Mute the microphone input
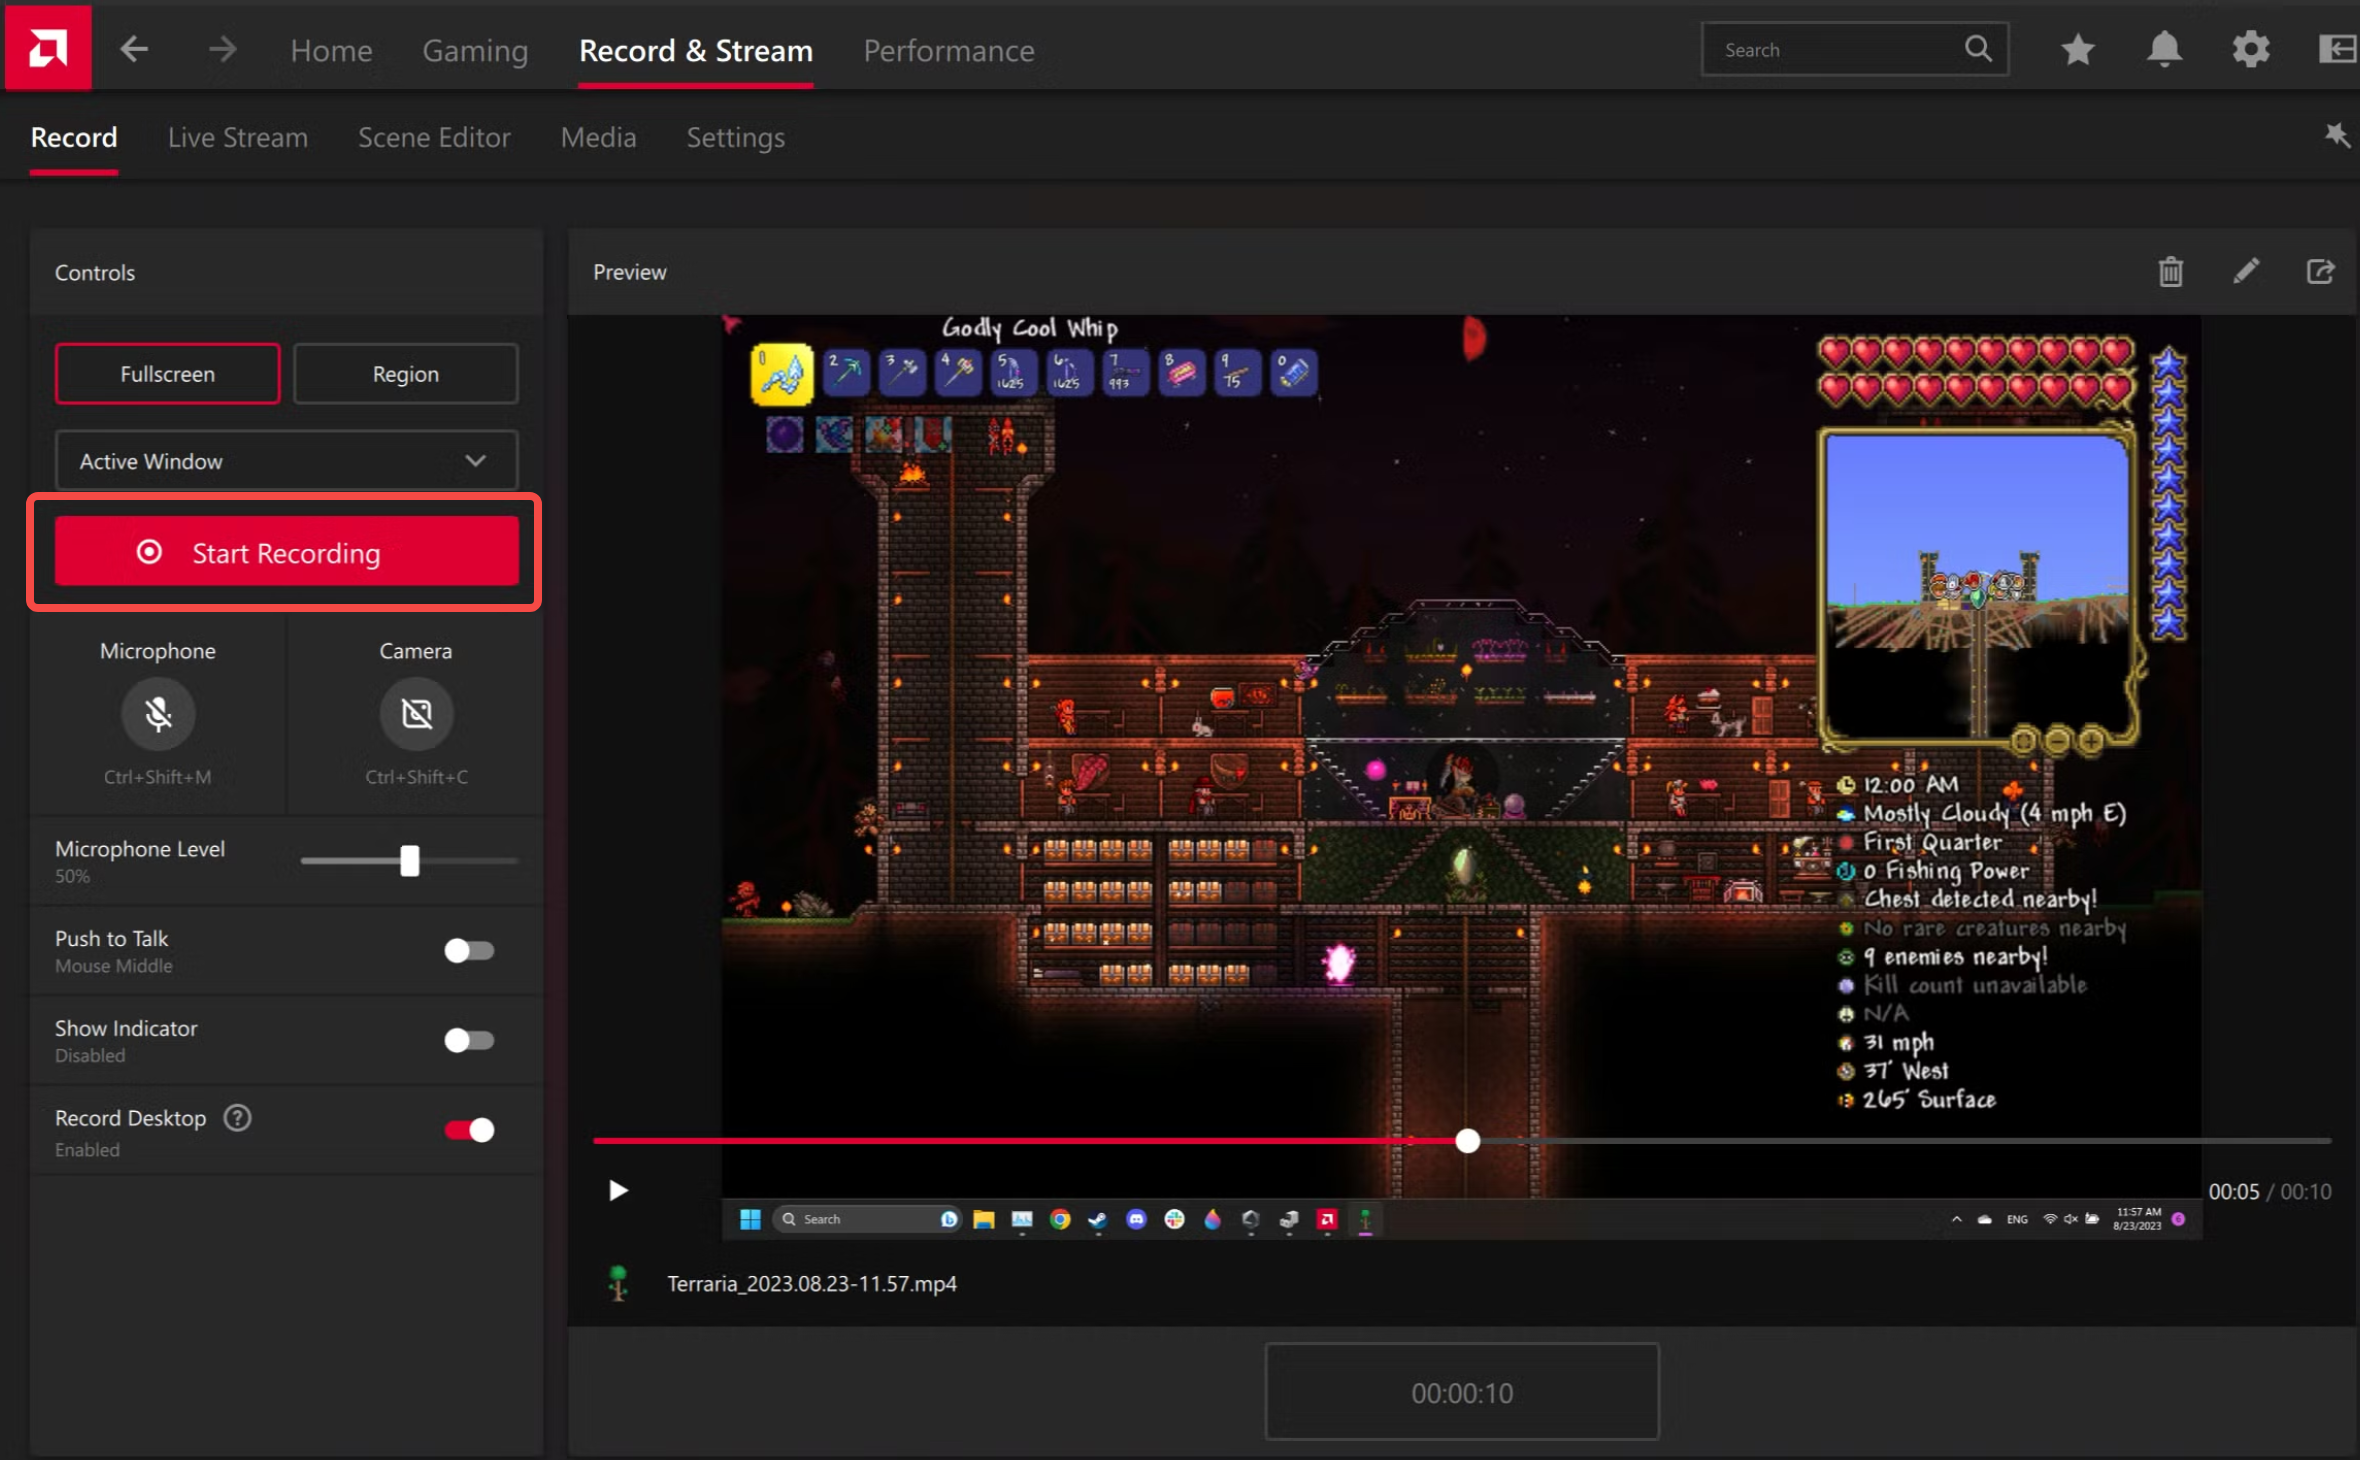 coord(158,713)
